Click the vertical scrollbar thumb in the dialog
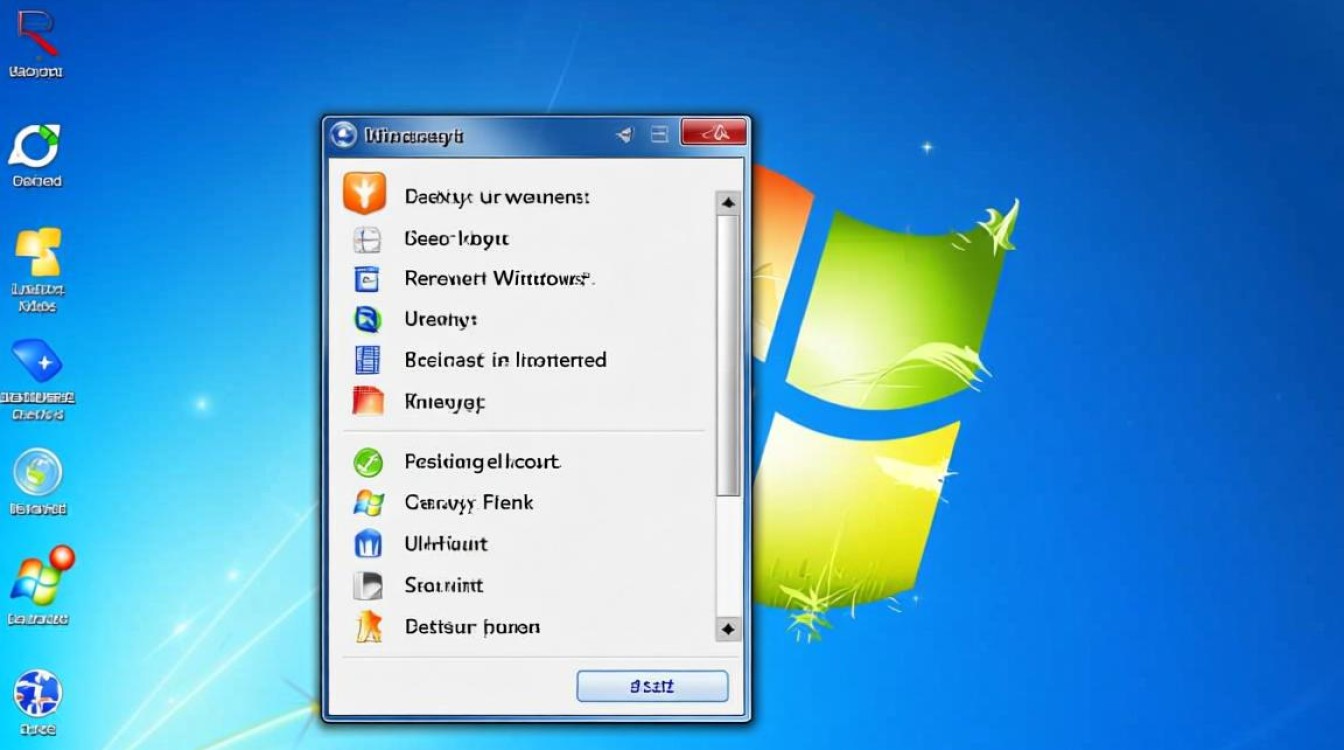1344x750 pixels. click(x=728, y=355)
